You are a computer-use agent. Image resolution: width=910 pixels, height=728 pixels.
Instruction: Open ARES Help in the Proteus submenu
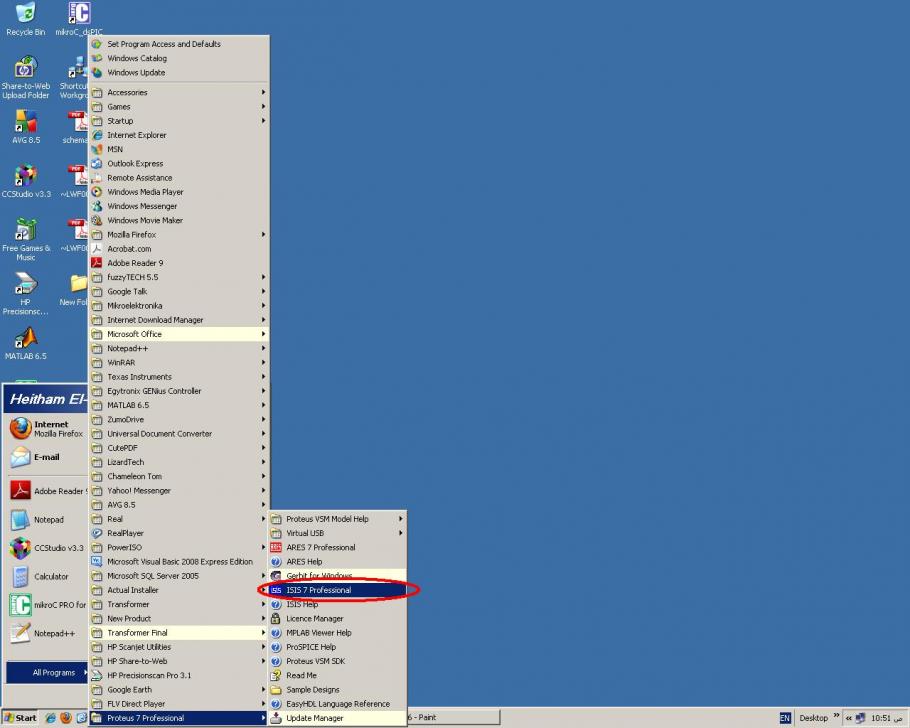click(337, 561)
